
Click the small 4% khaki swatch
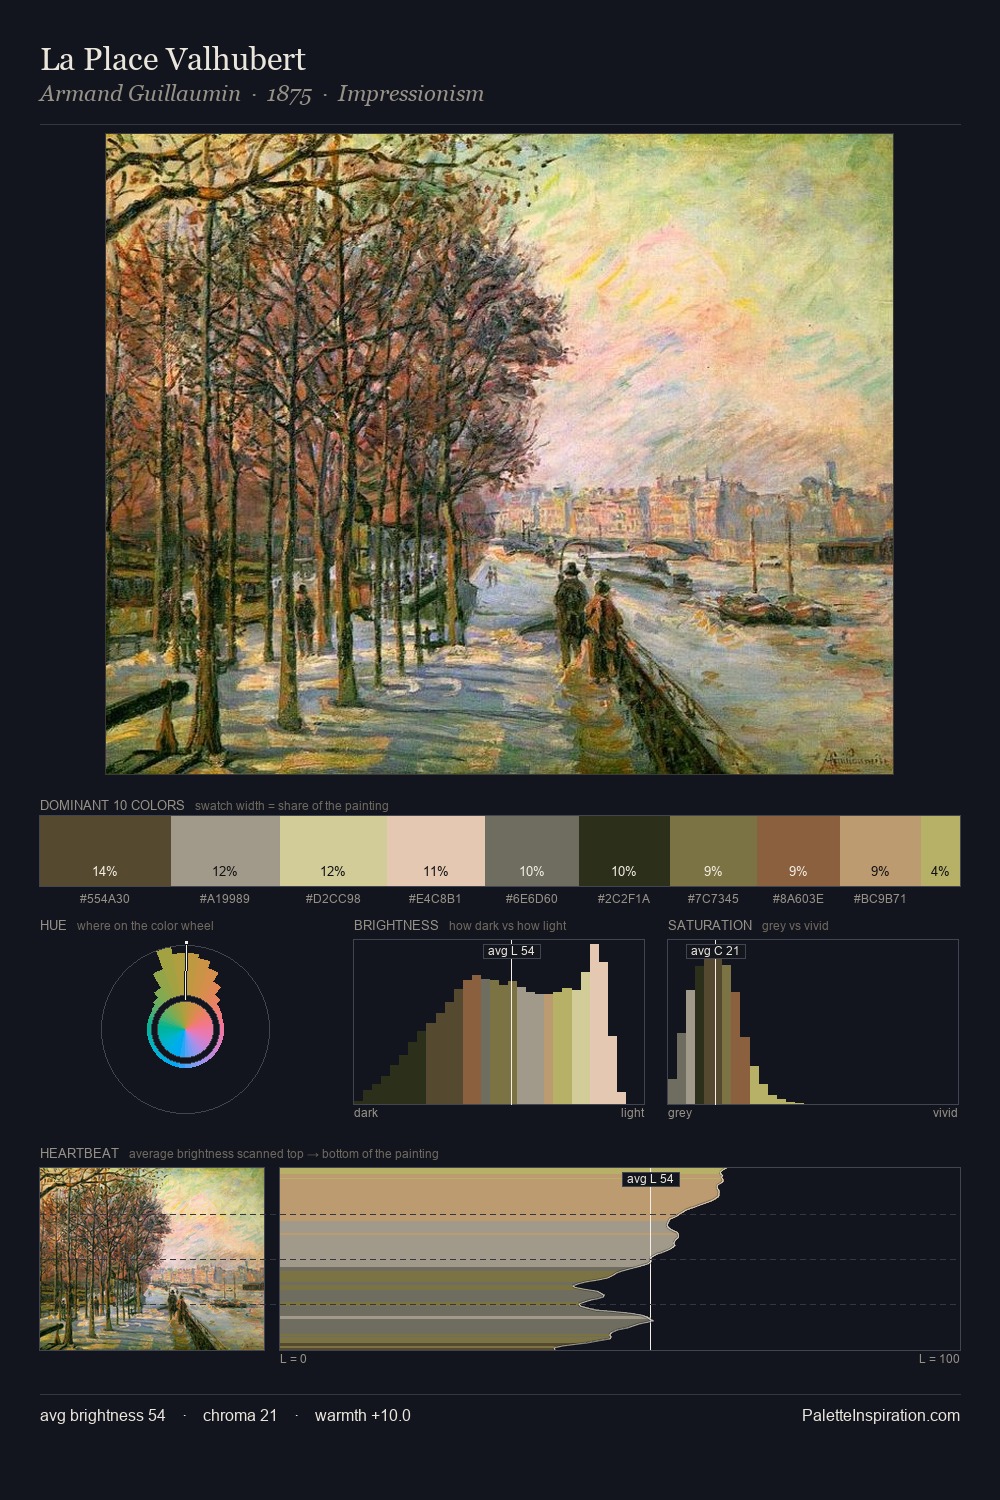click(940, 851)
